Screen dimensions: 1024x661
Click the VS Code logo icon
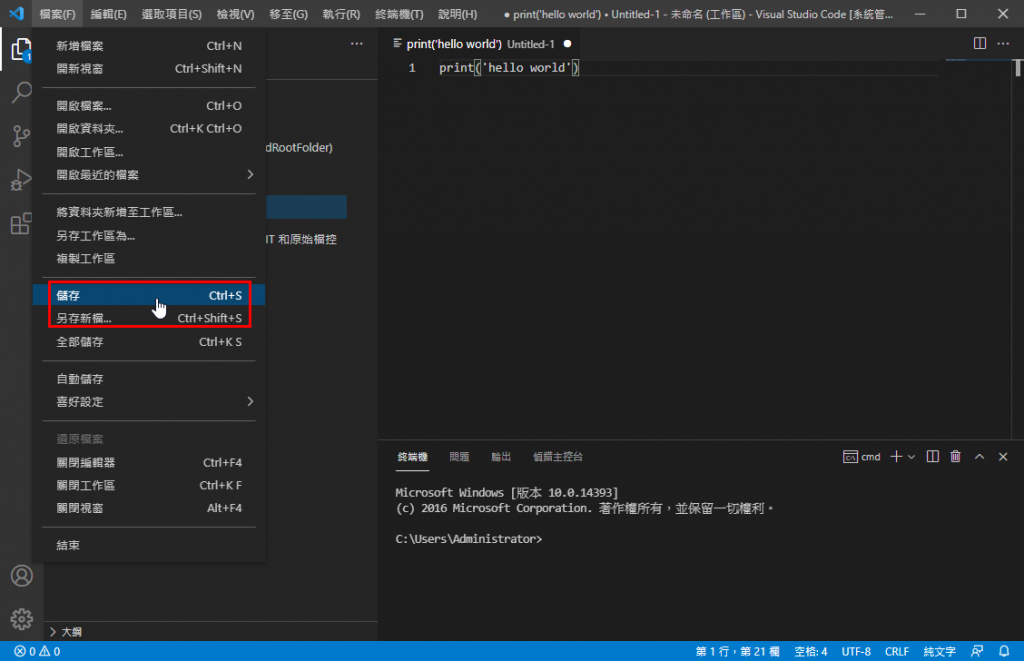[16, 14]
